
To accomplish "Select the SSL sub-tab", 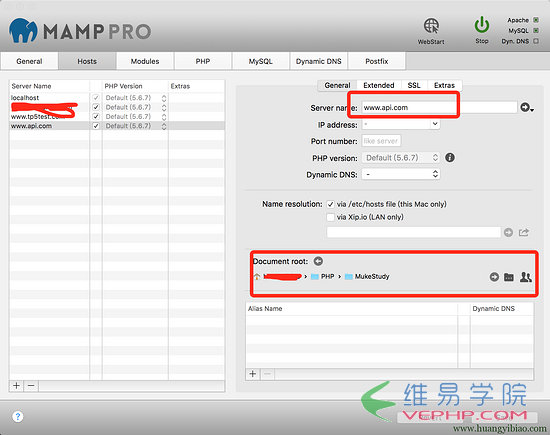I will click(414, 85).
